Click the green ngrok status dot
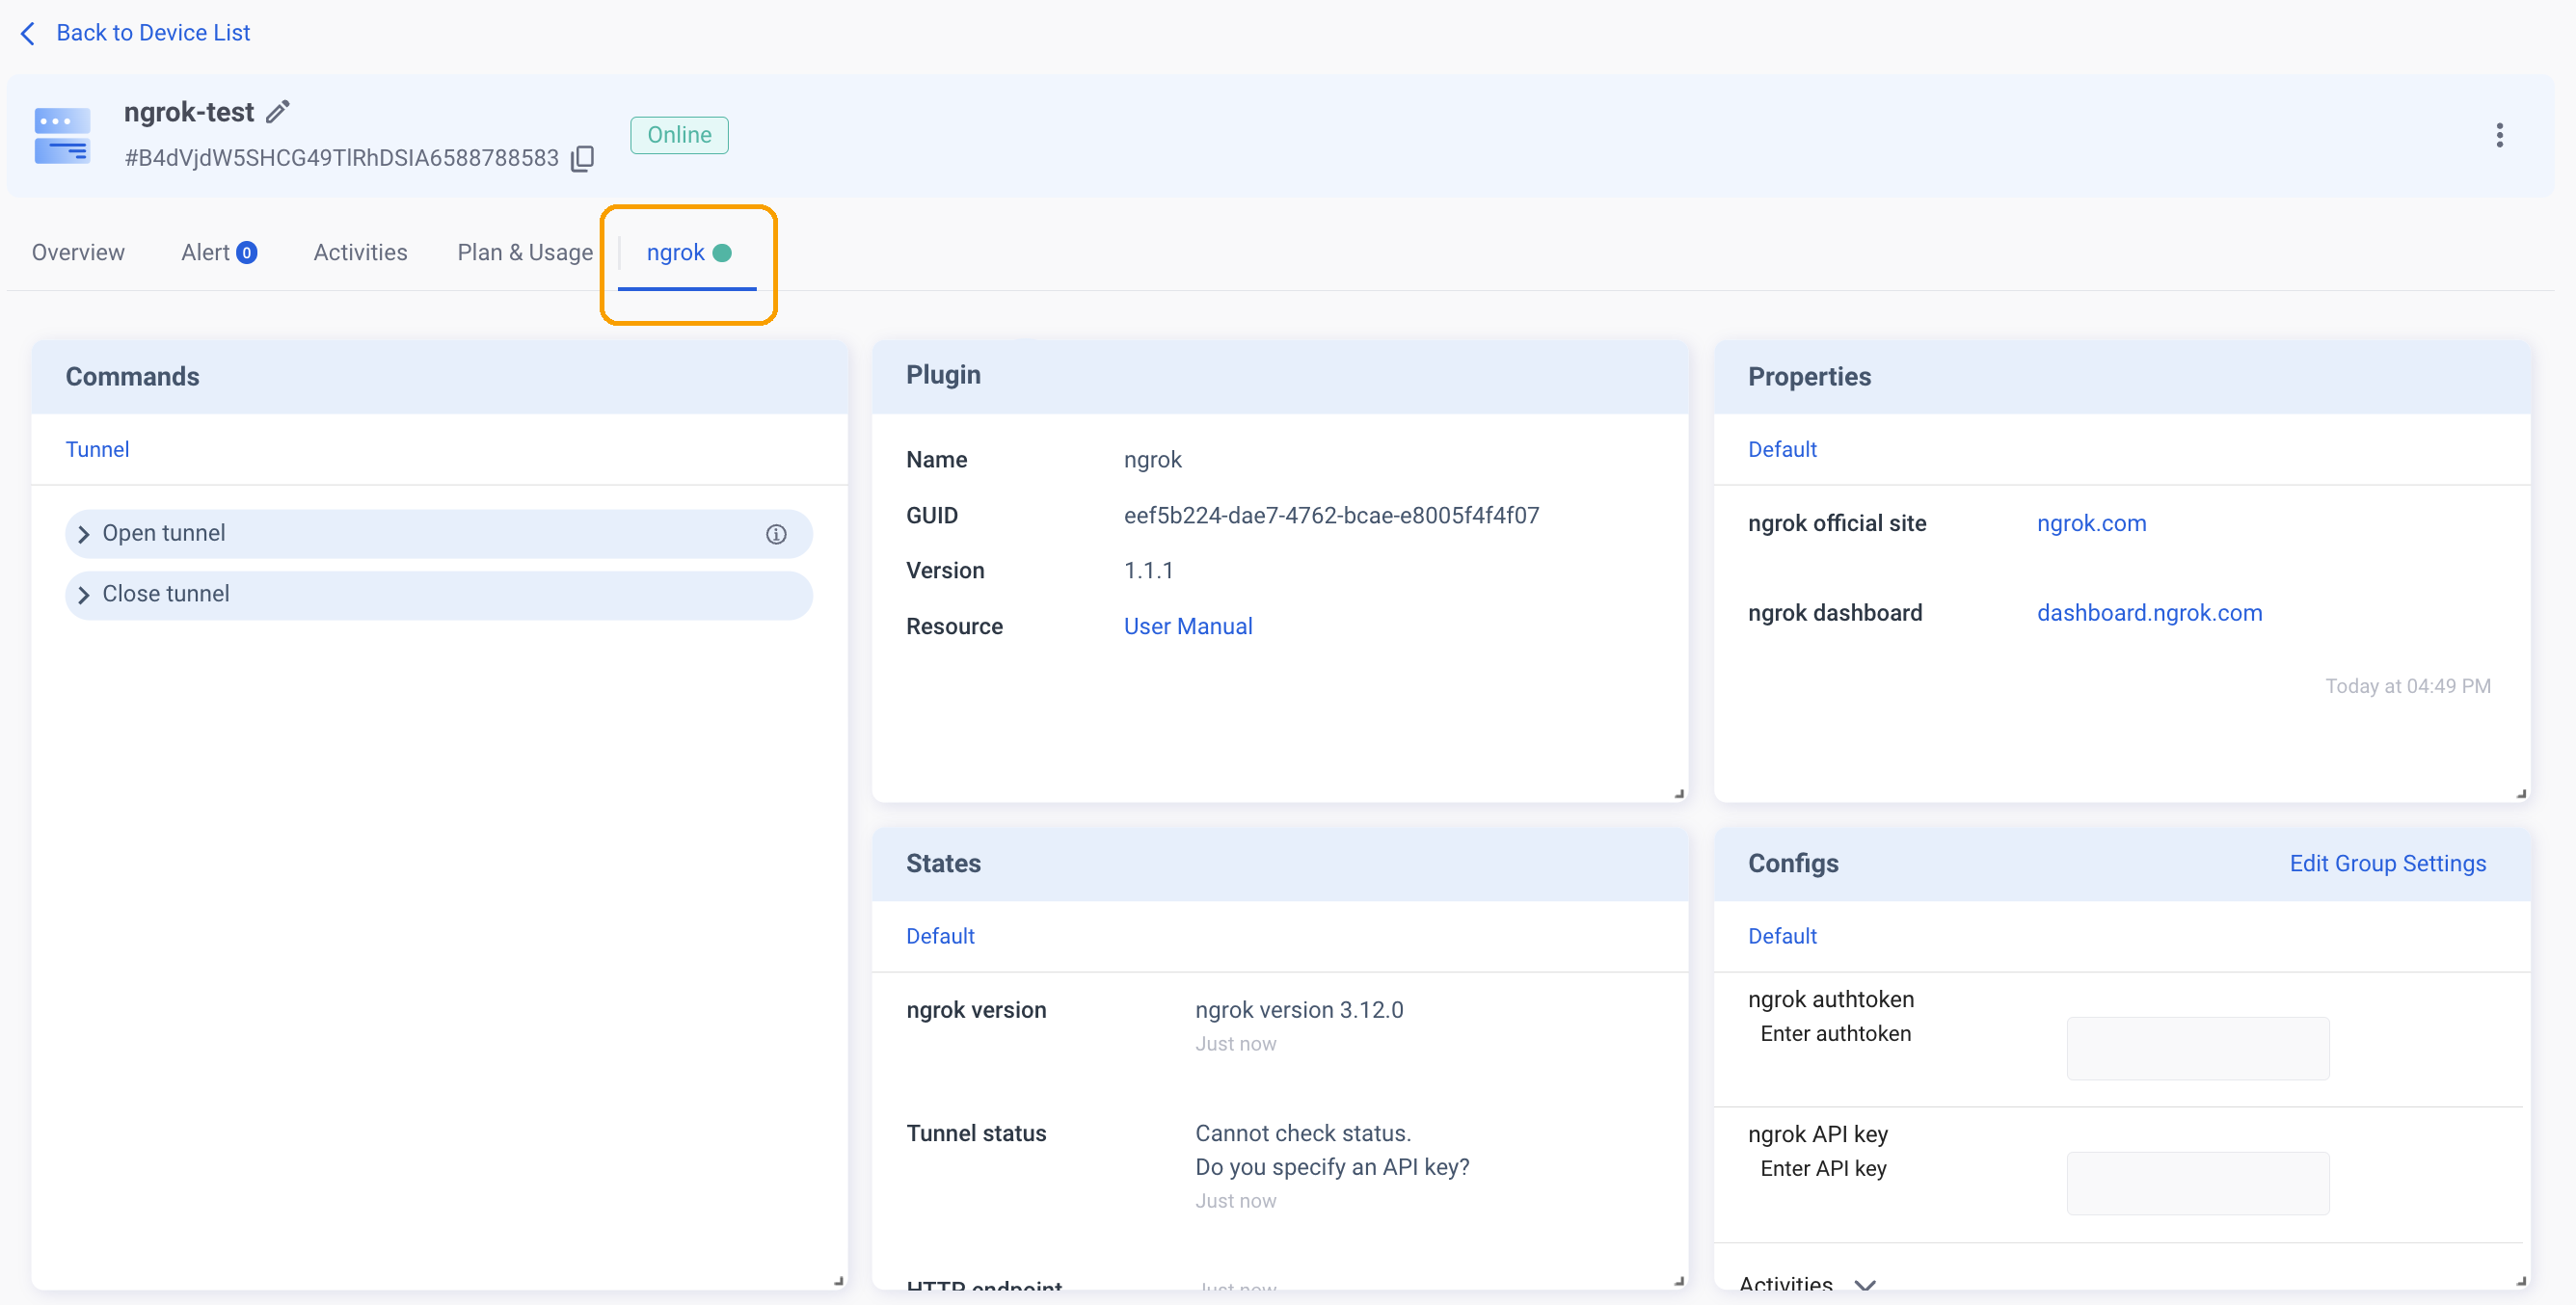The width and height of the screenshot is (2576, 1305). [x=722, y=253]
